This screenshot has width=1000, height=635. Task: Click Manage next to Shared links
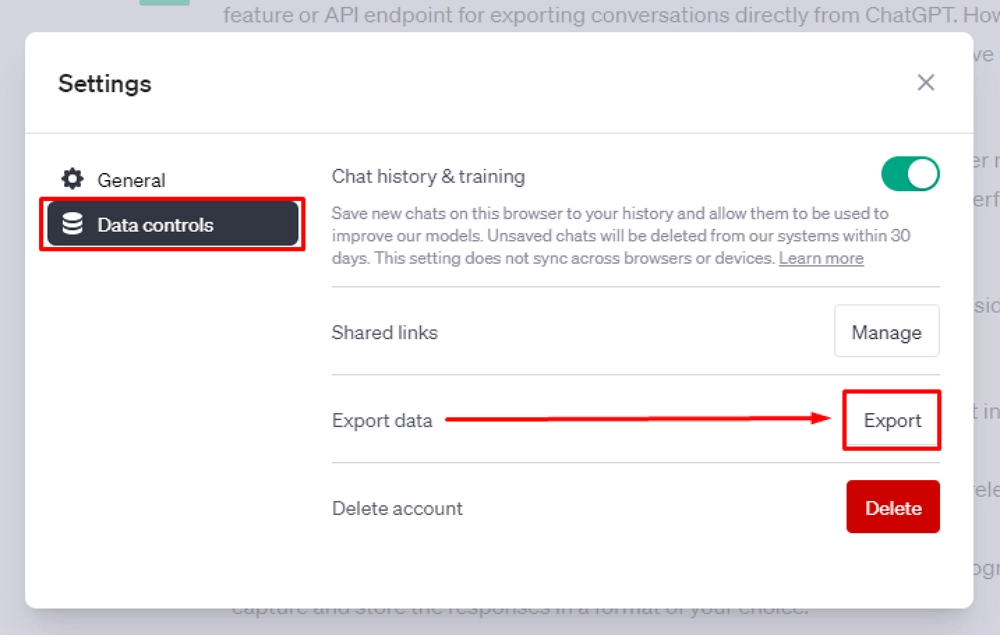tap(886, 331)
